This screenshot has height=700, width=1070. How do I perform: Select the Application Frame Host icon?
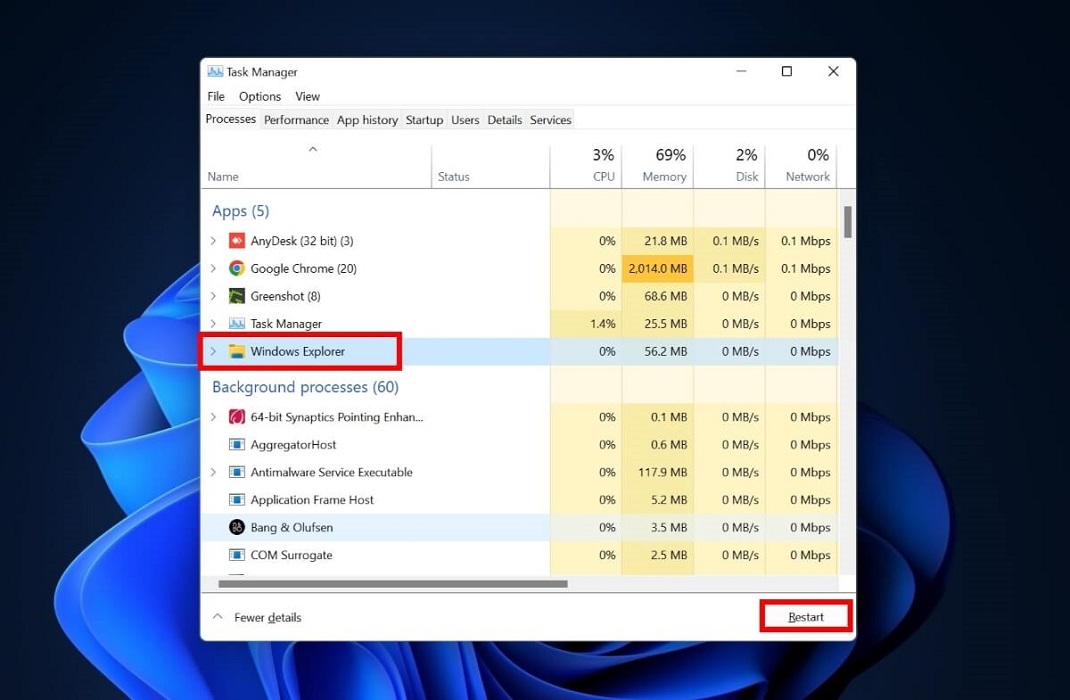click(x=236, y=499)
